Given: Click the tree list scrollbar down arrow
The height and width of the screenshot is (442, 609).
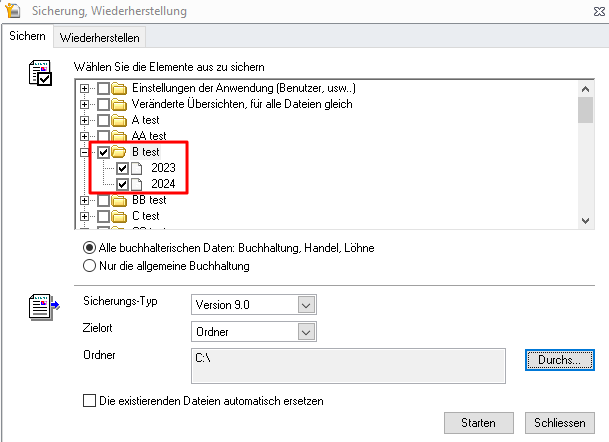Looking at the screenshot, I should [586, 221].
